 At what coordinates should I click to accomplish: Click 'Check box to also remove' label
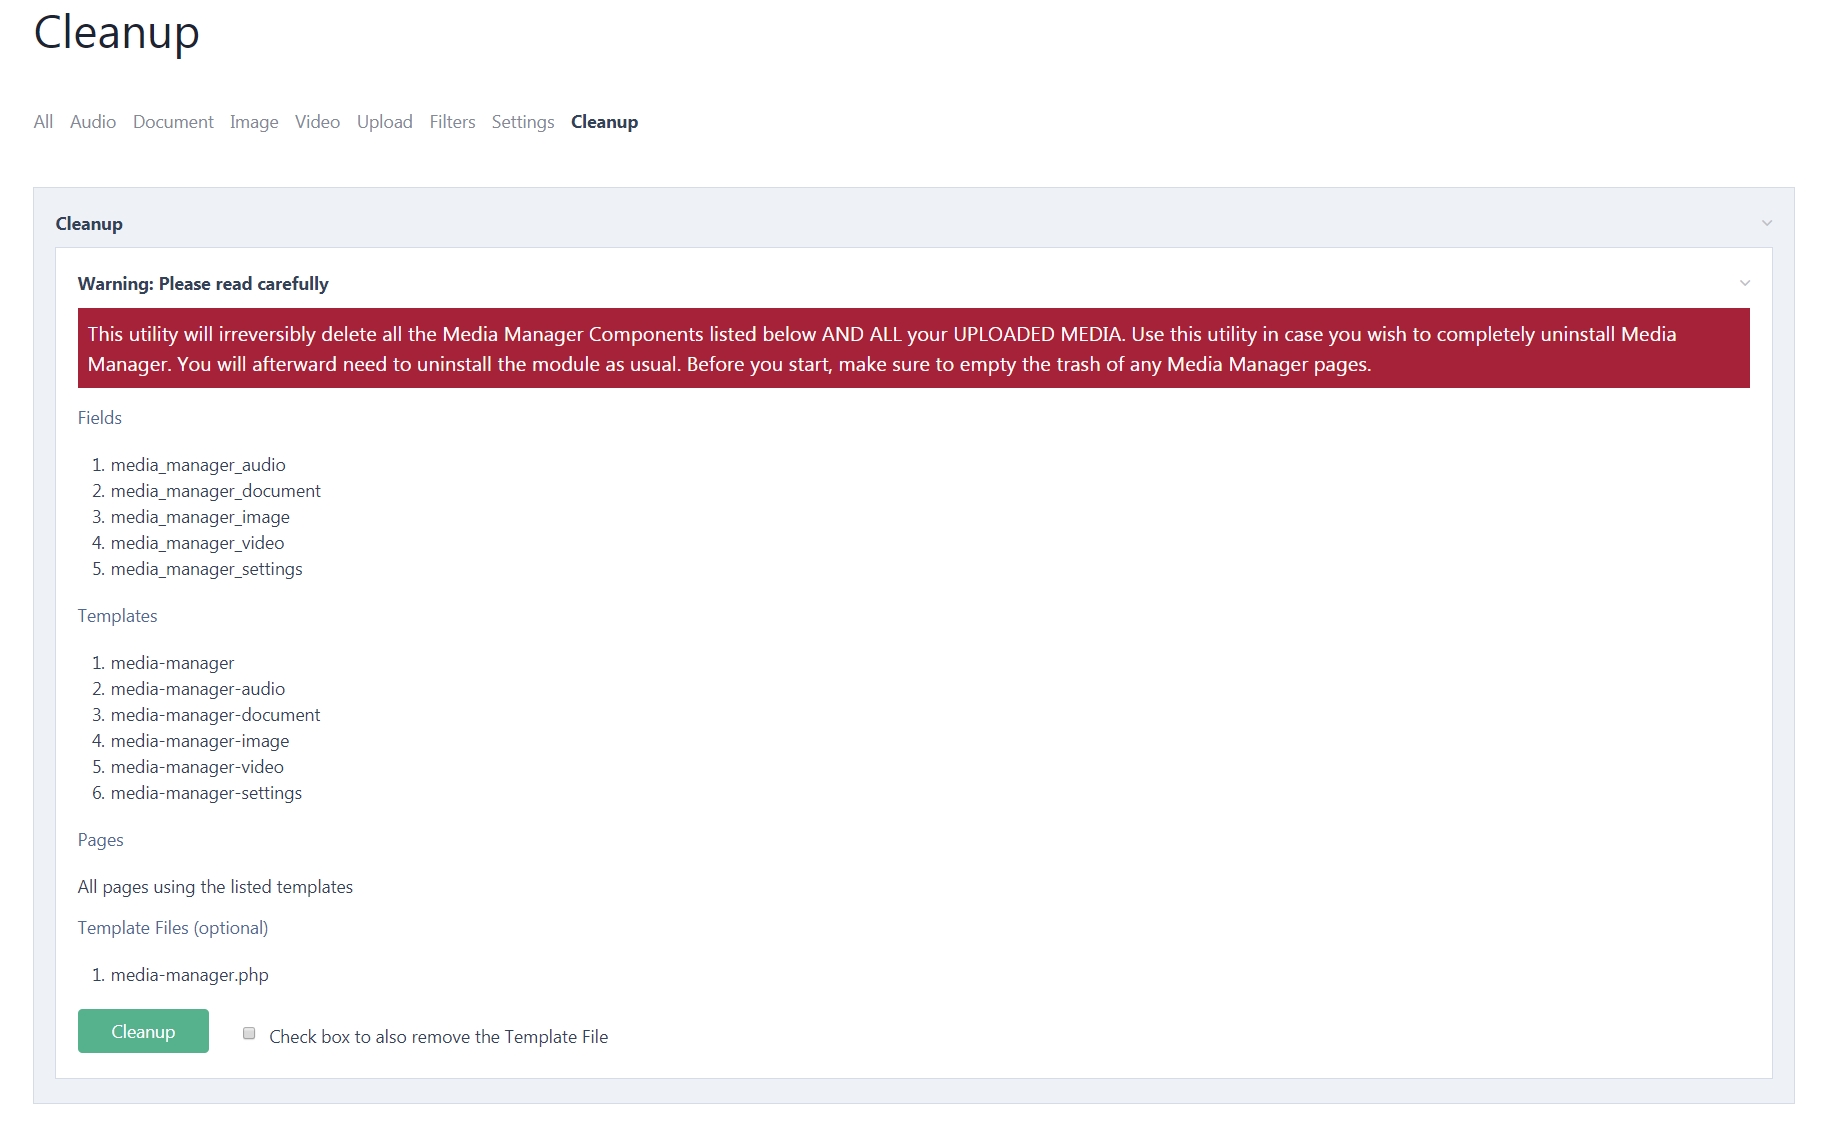click(x=438, y=1037)
